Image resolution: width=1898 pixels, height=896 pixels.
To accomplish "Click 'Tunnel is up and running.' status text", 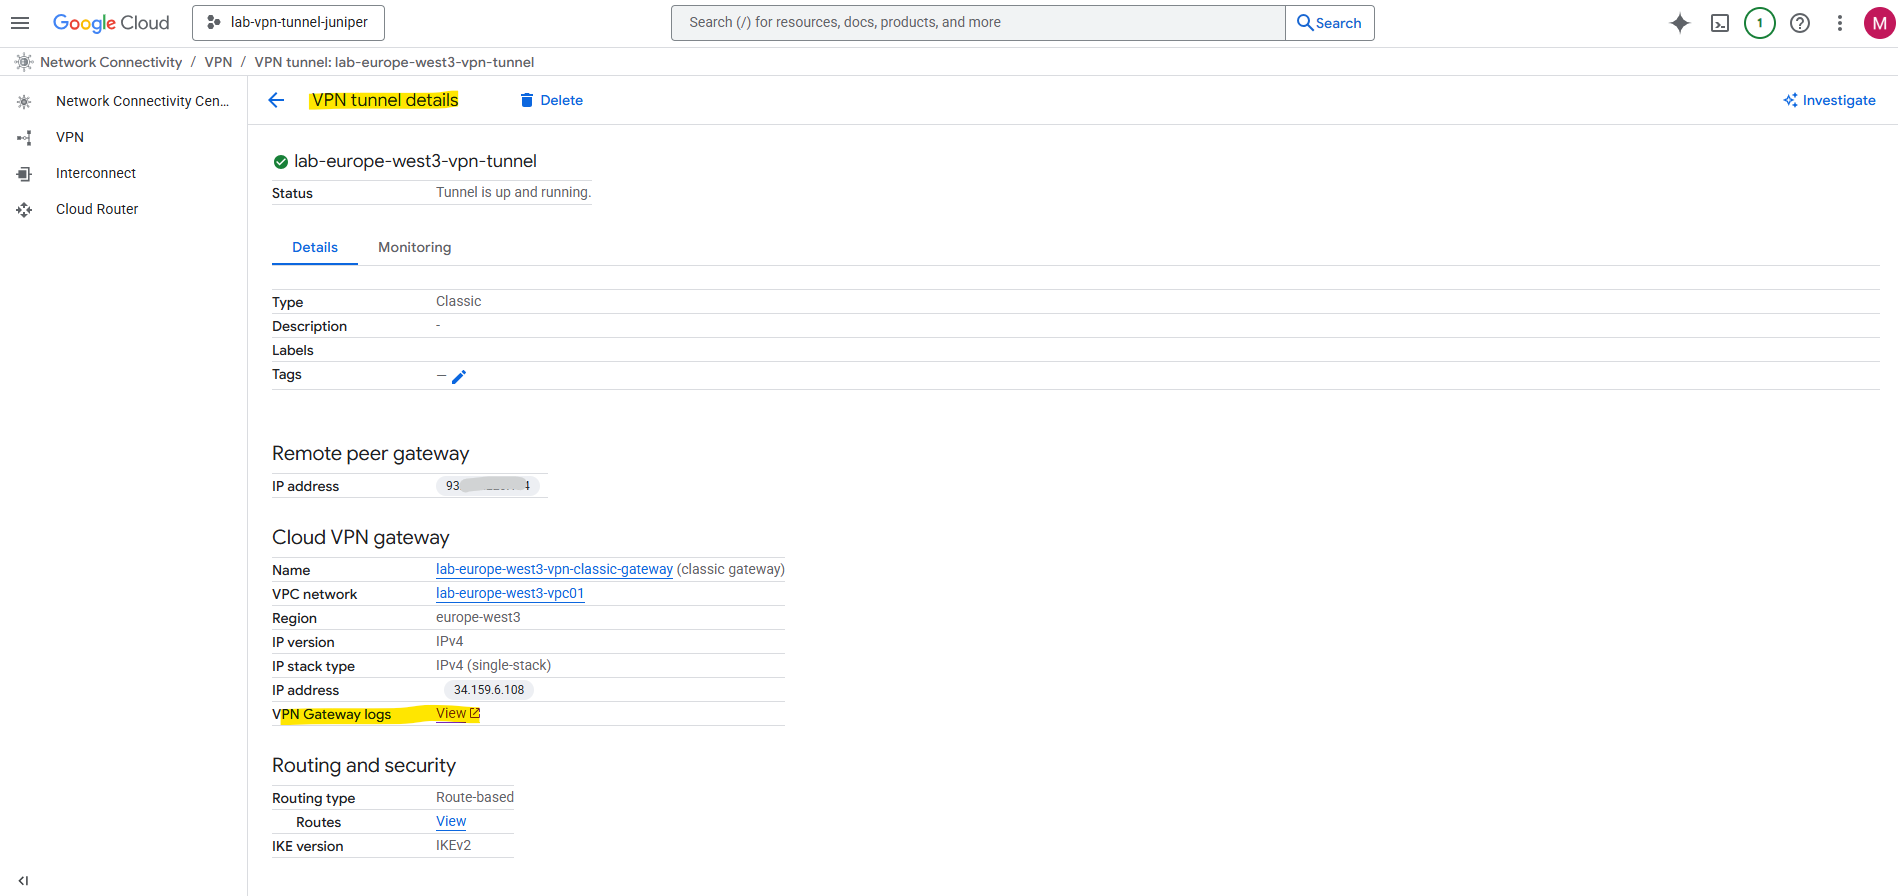I will (x=513, y=192).
